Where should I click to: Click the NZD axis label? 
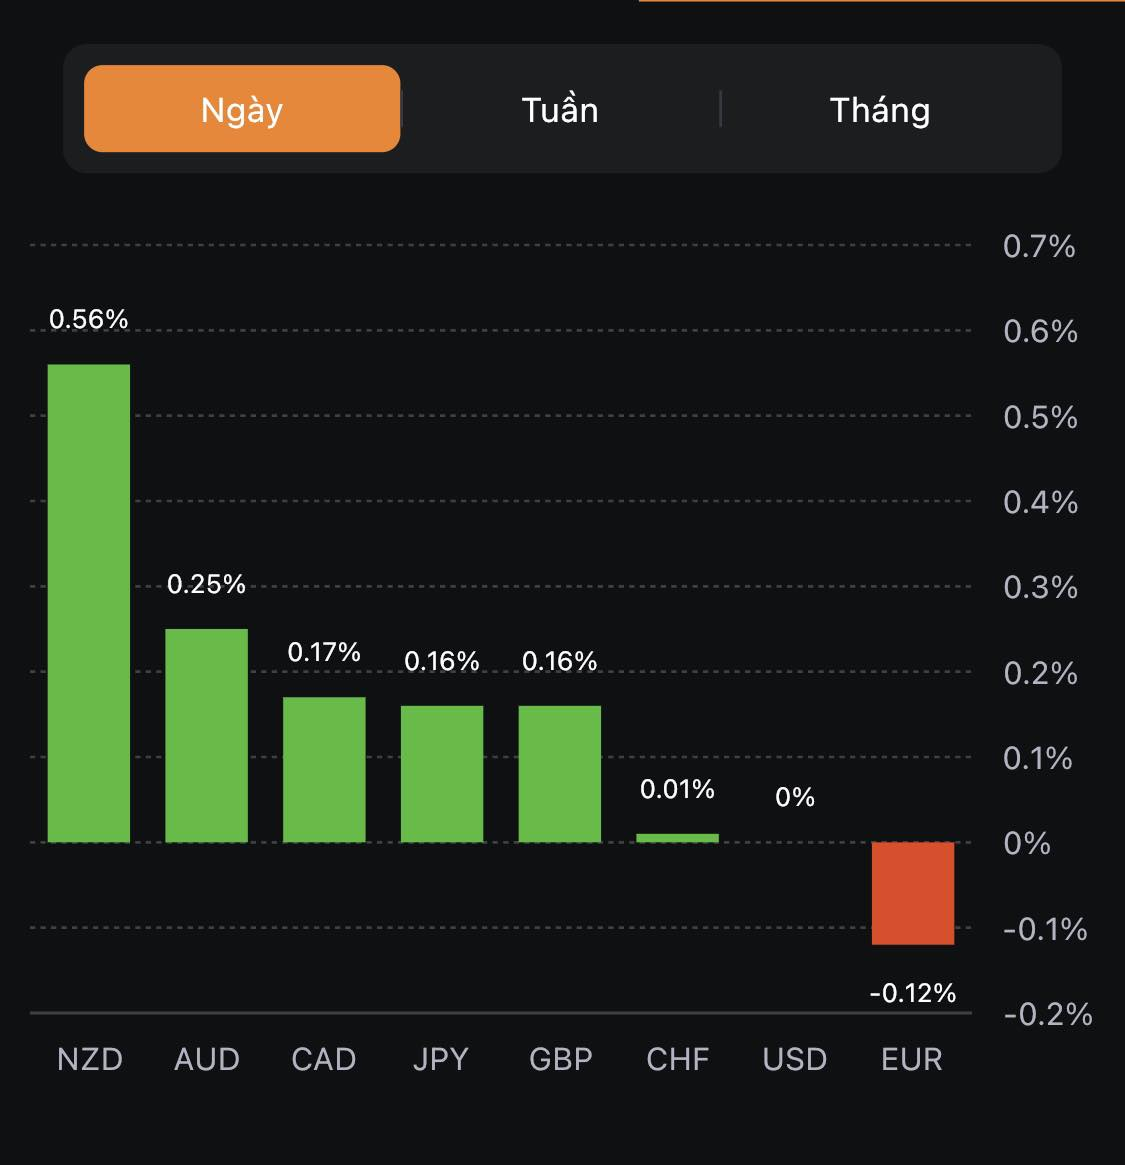point(90,1059)
